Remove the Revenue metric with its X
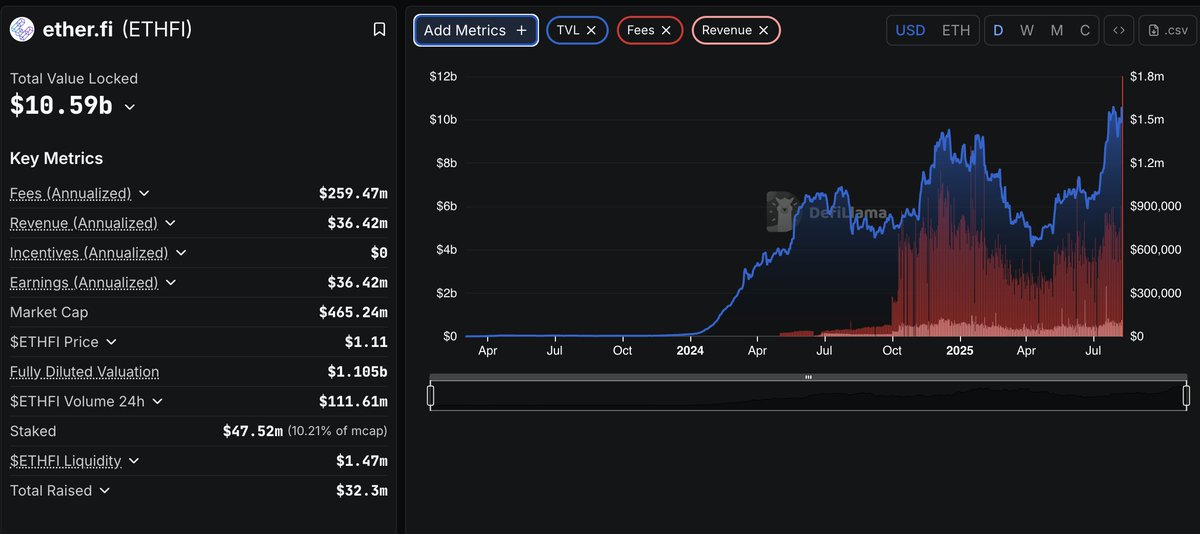Screen dimensions: 1200x534 coord(763,30)
